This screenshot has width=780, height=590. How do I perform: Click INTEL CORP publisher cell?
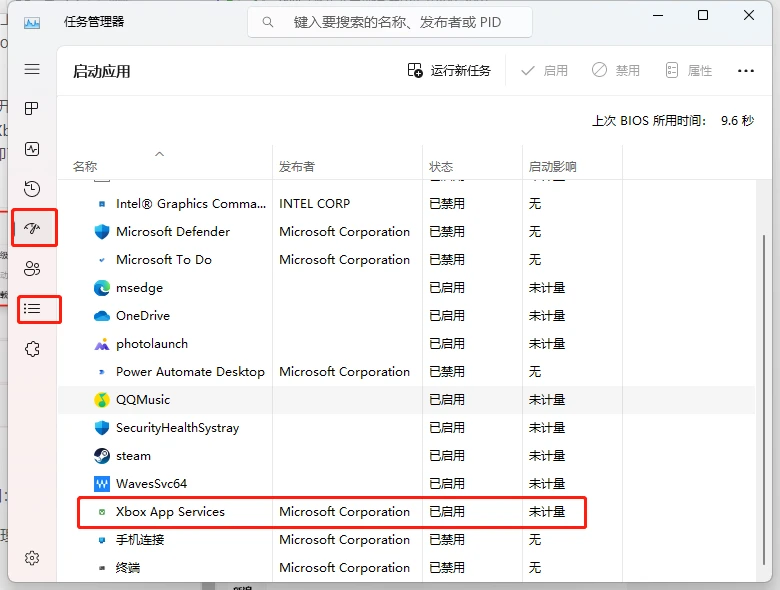(314, 203)
